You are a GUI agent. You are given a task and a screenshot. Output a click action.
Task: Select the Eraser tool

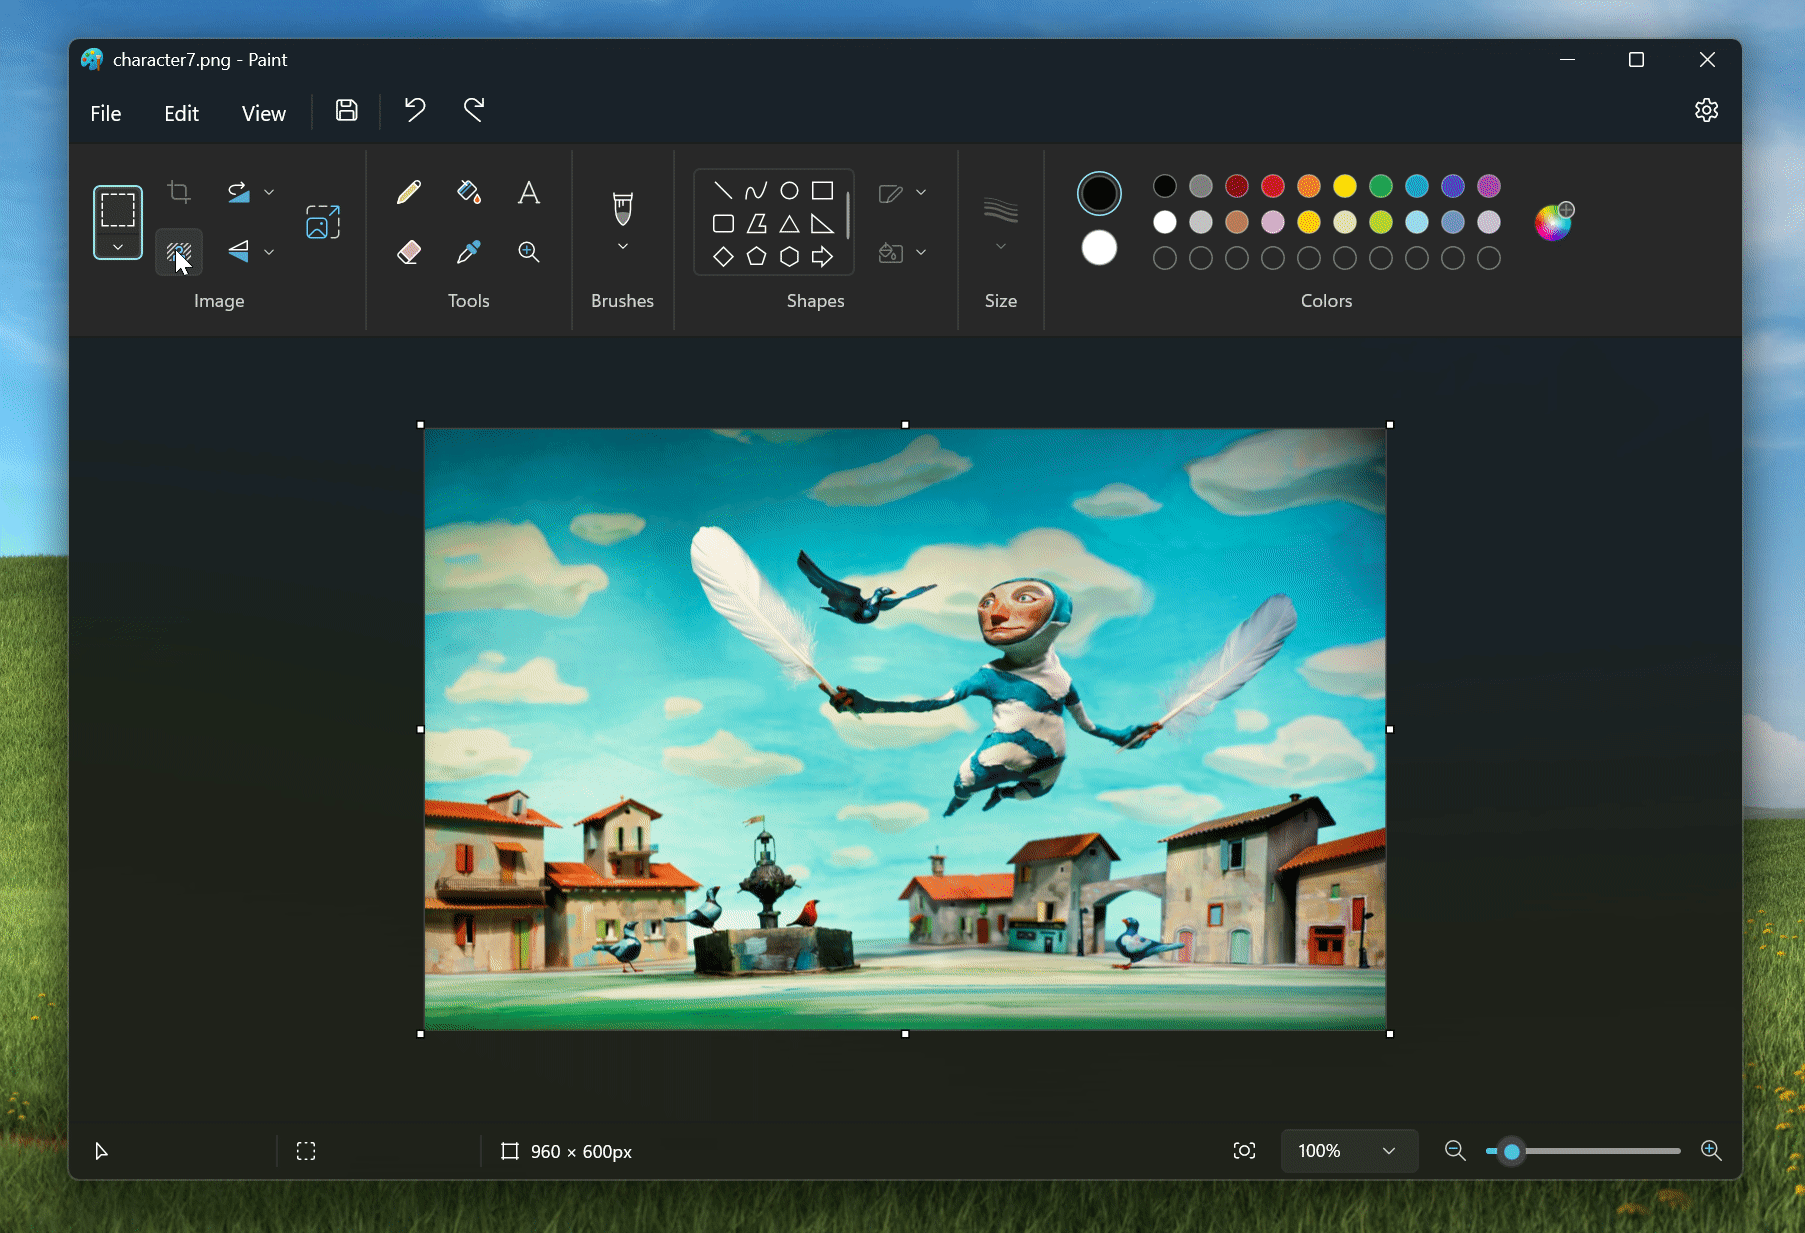[x=408, y=252]
